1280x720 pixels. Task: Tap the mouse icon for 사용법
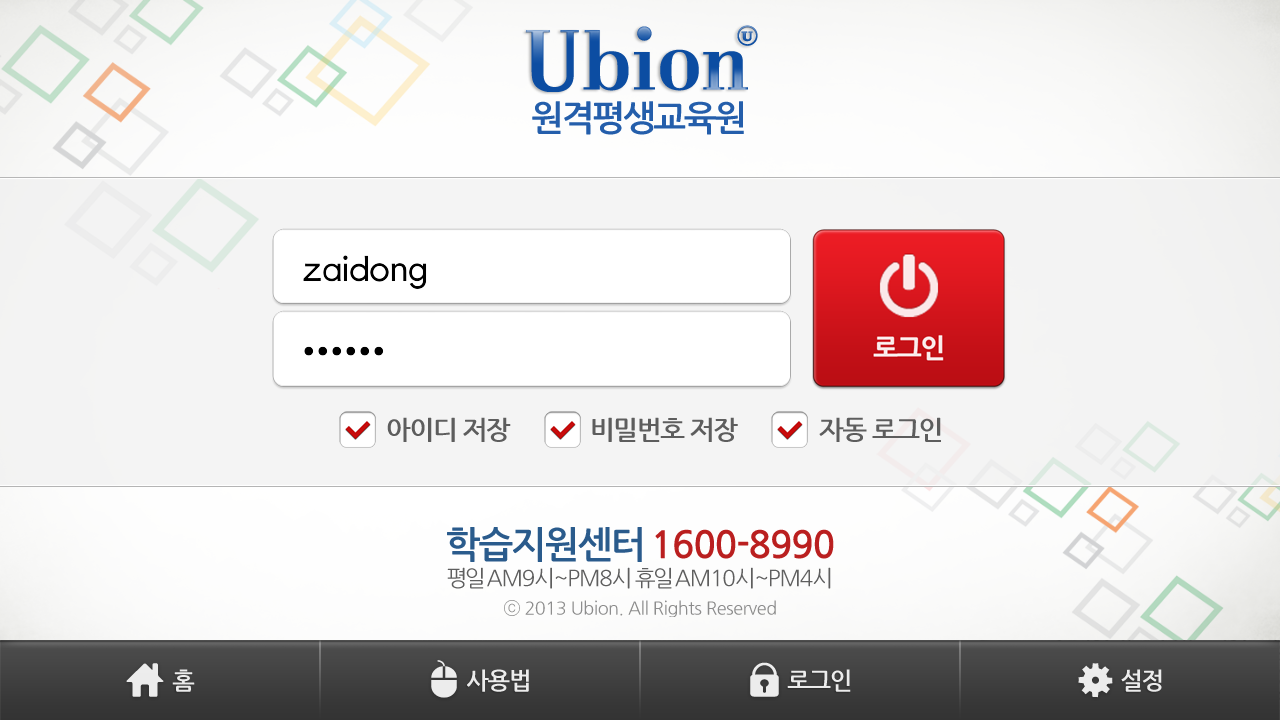[443, 680]
